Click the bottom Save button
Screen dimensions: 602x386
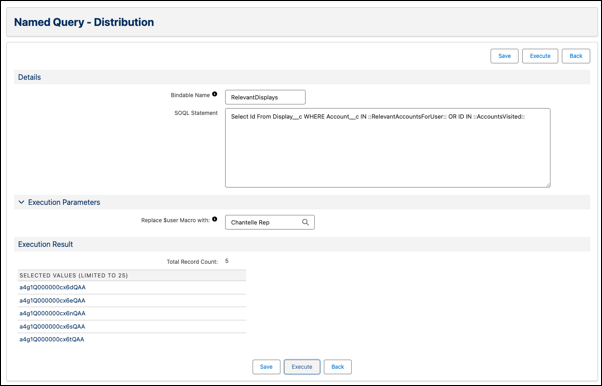[266, 367]
